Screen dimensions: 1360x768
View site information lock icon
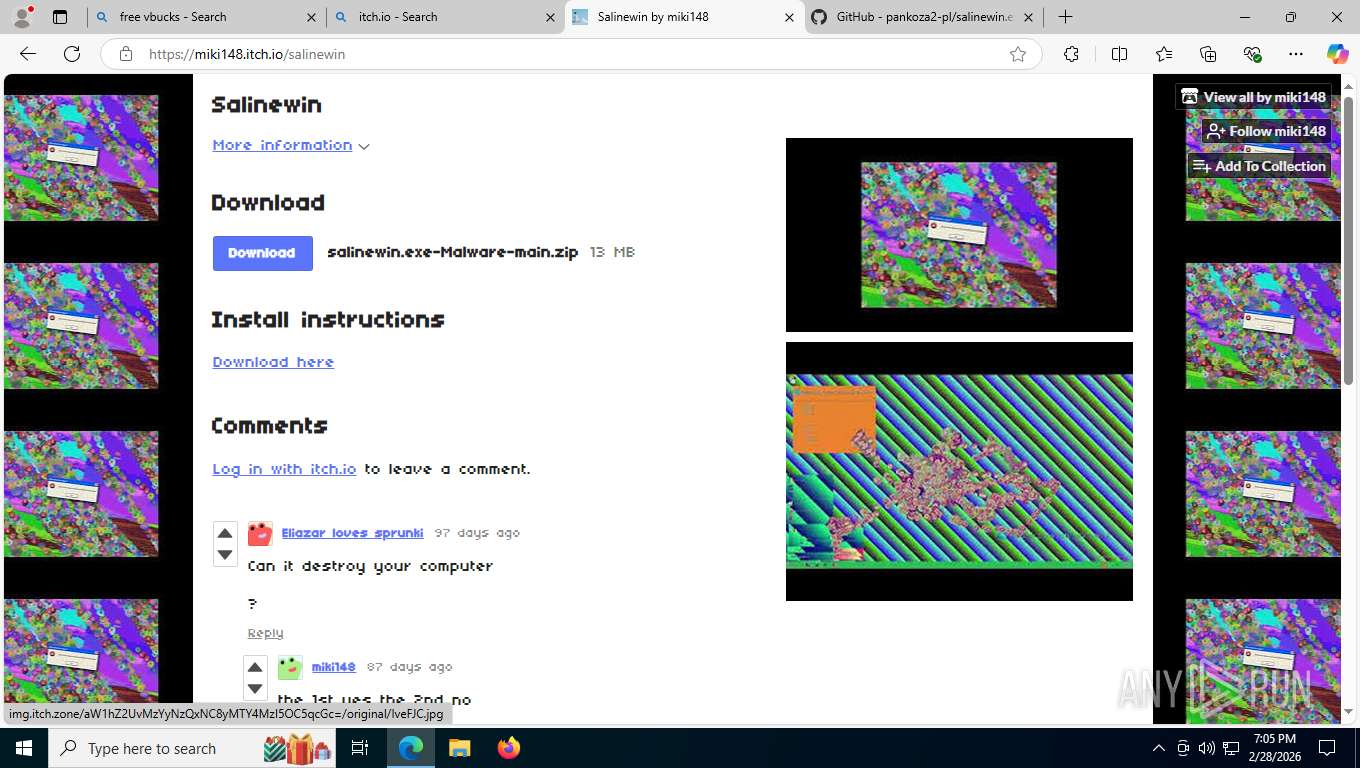[126, 54]
